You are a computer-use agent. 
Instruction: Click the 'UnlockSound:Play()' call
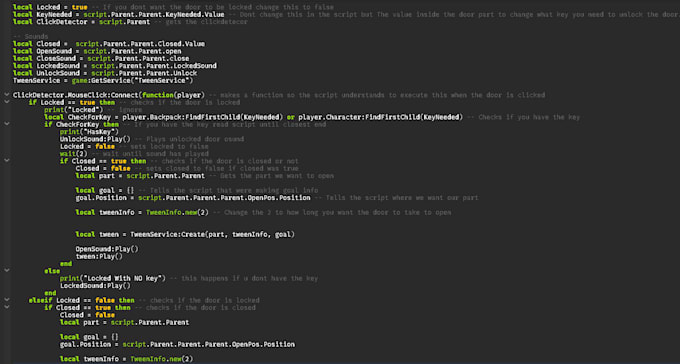point(95,139)
